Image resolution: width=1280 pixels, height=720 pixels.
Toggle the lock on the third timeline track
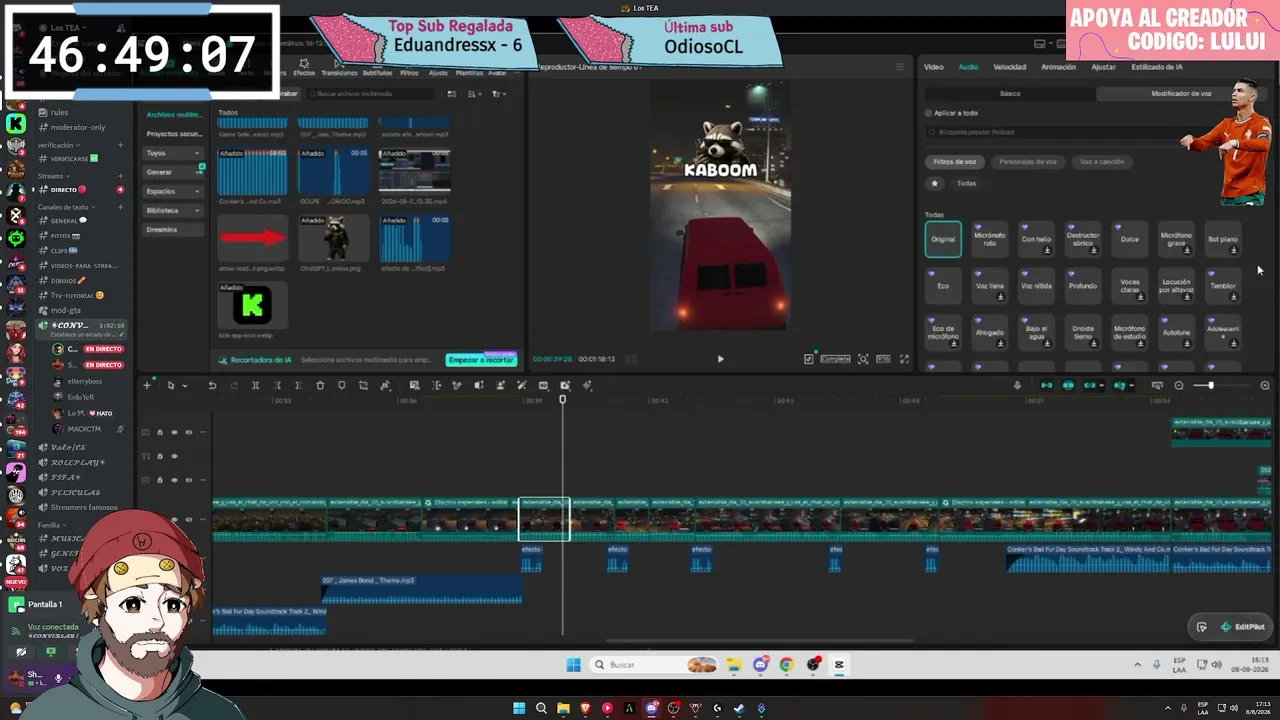[x=160, y=480]
